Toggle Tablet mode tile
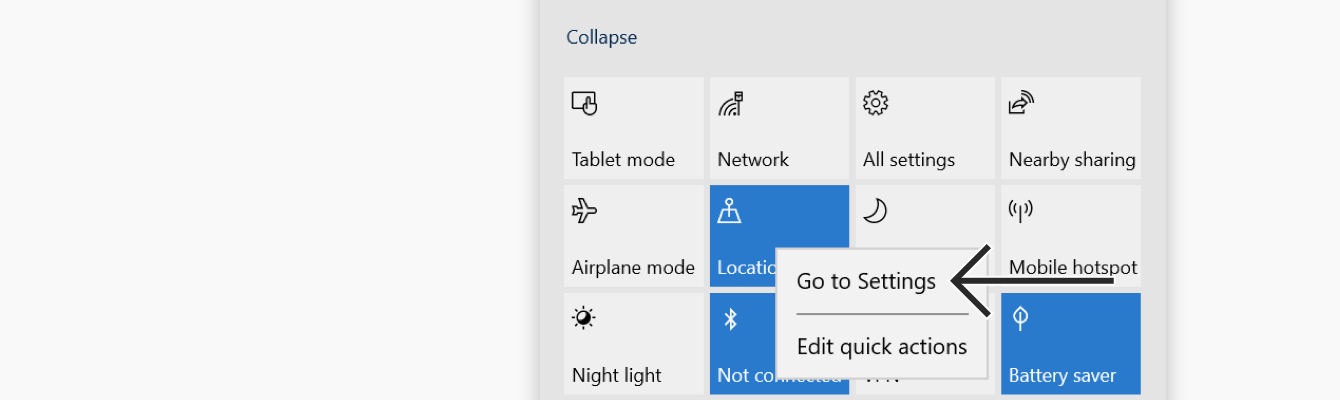 click(x=634, y=128)
